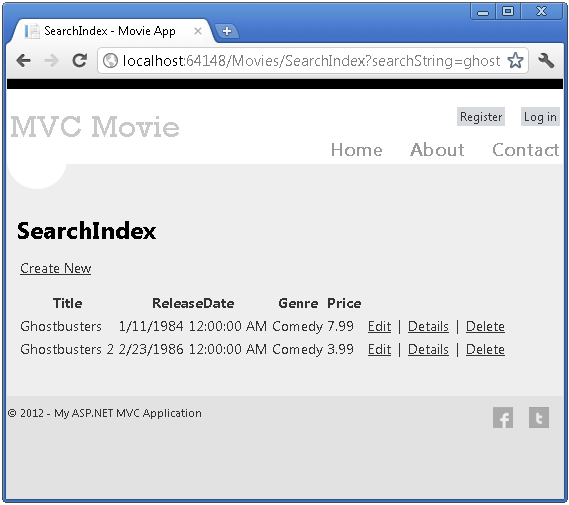The height and width of the screenshot is (505, 569).
Task: Click the SearchIndex page heading
Action: [86, 231]
